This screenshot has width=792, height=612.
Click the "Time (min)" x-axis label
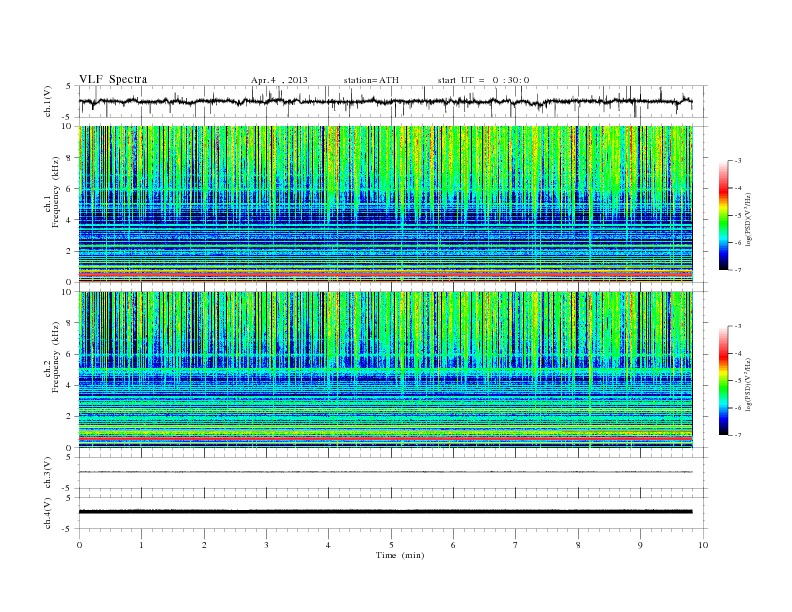400,555
